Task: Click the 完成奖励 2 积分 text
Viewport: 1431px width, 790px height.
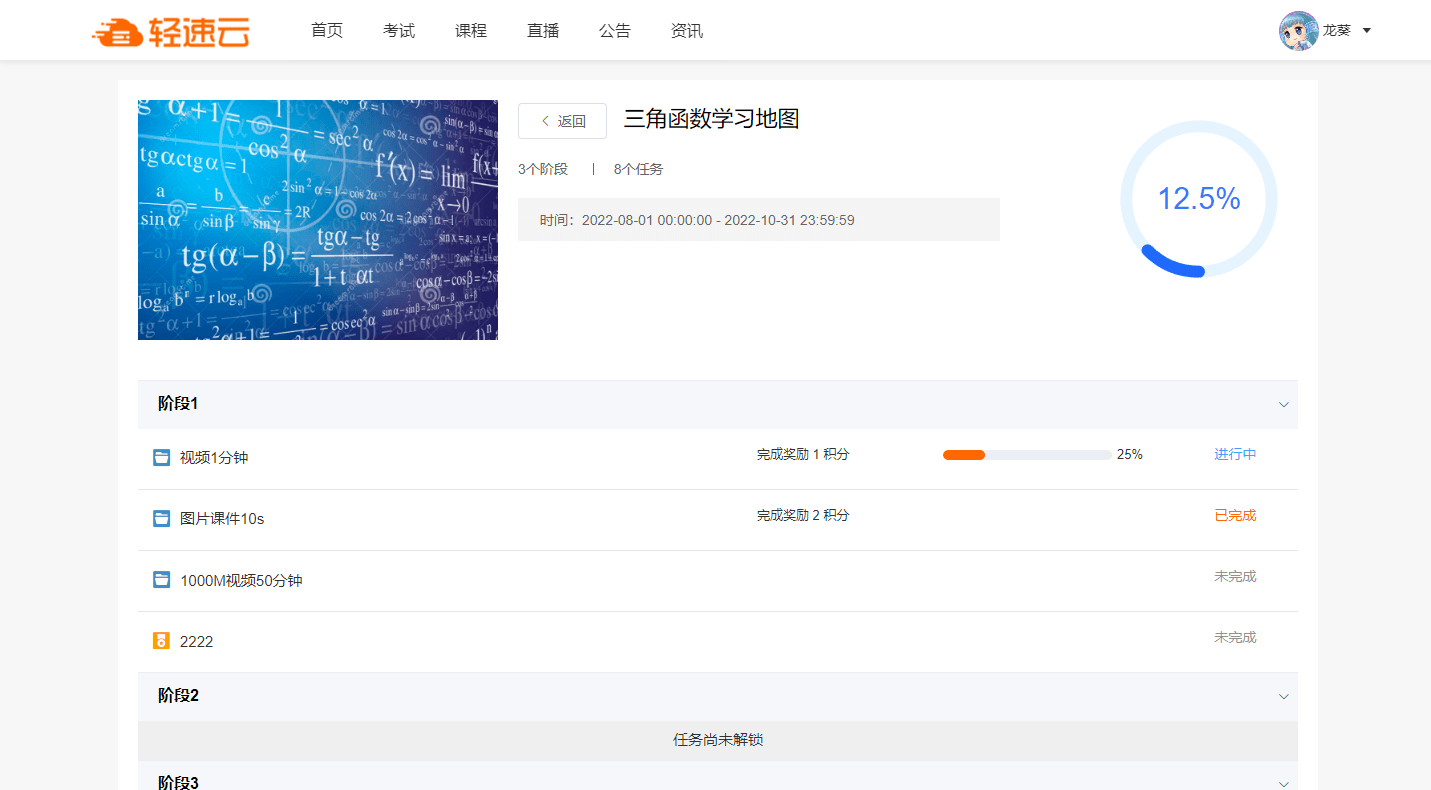Action: point(803,515)
